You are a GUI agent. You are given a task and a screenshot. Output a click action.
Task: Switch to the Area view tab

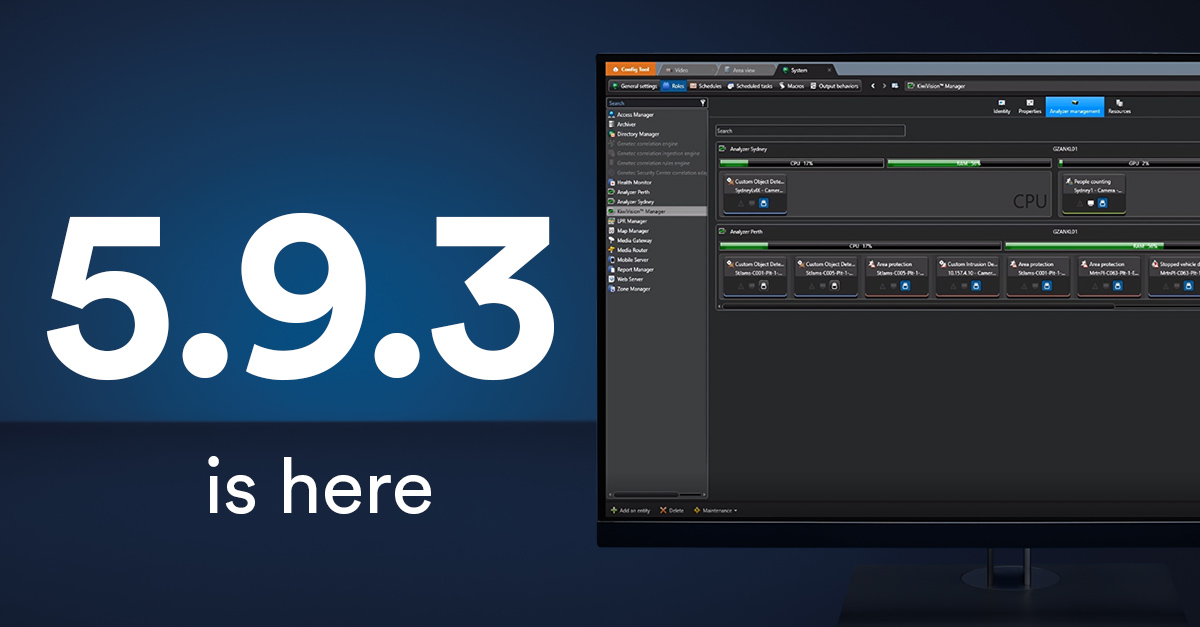click(x=750, y=70)
